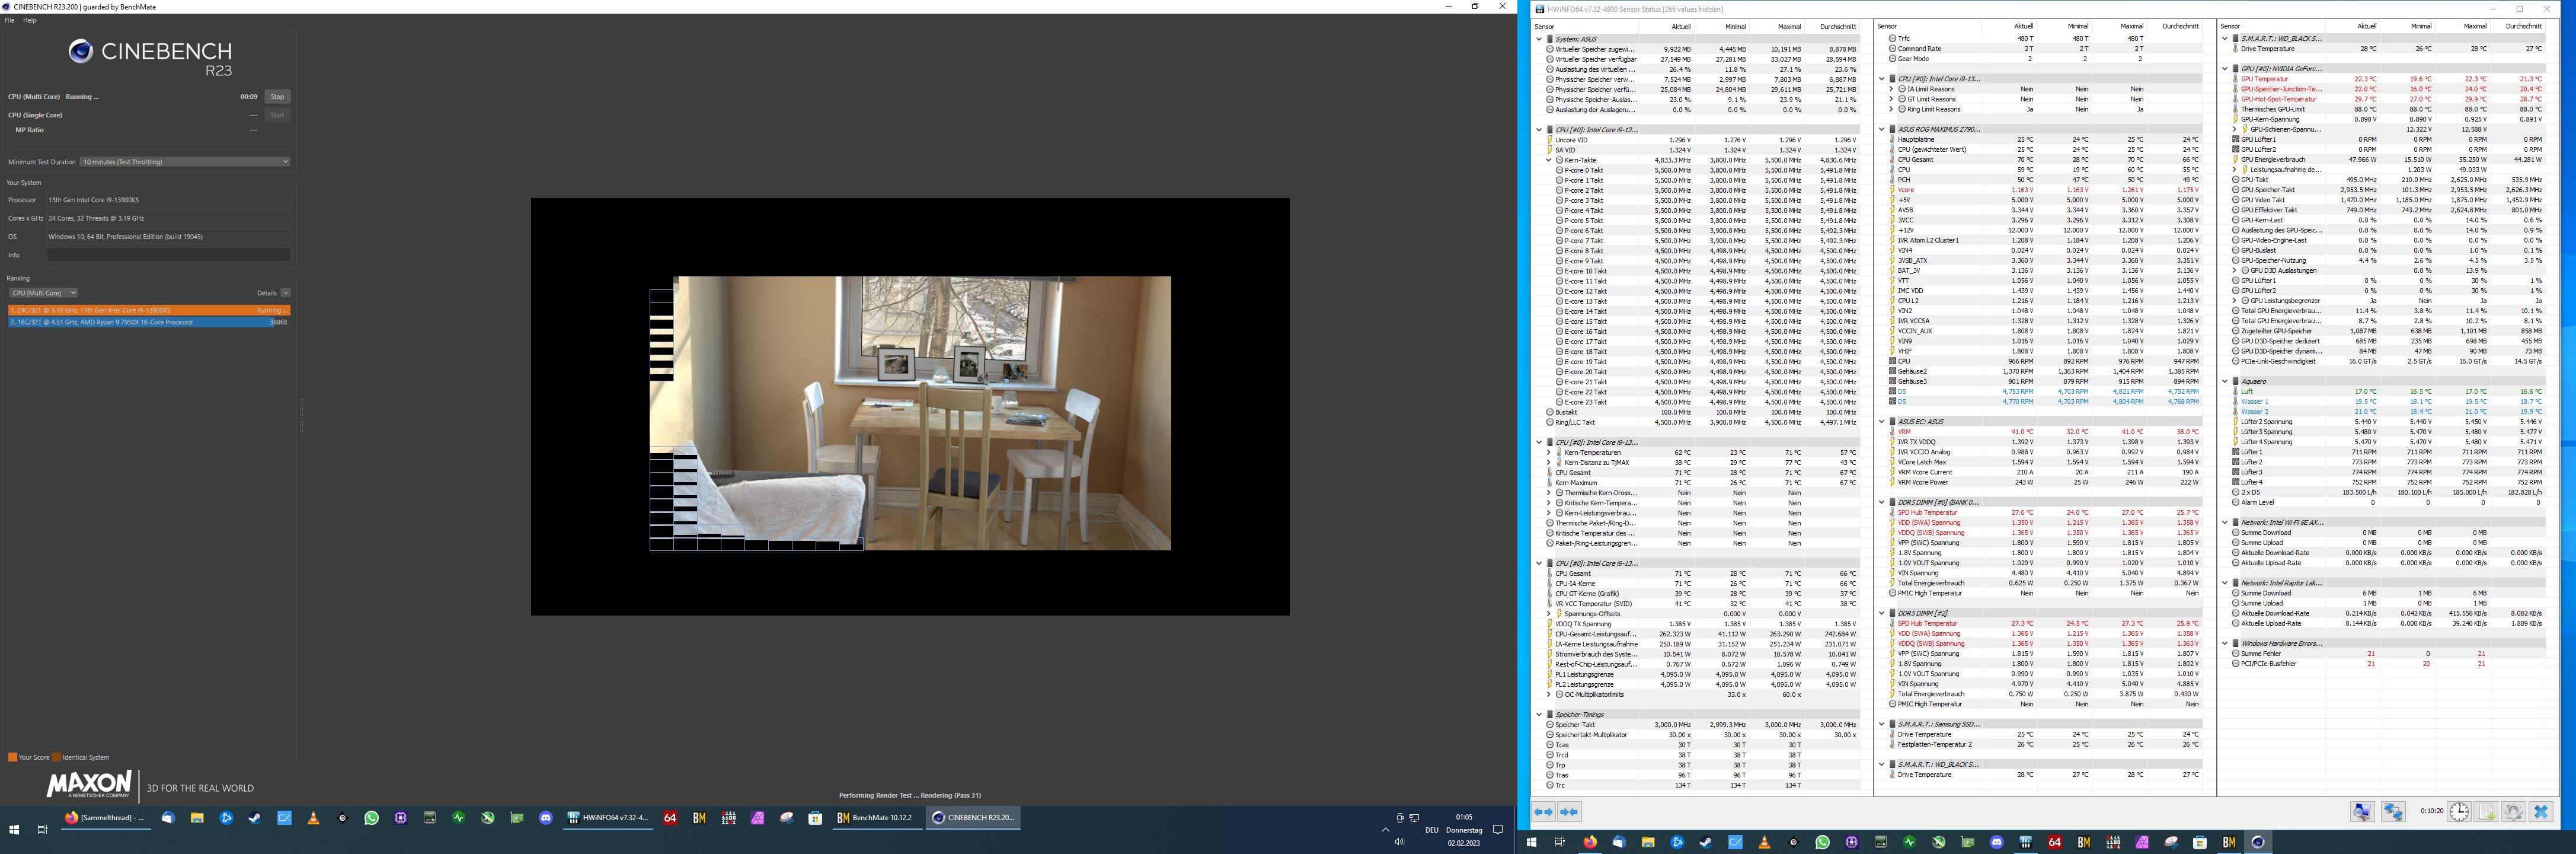
Task: Open Cinebench Help menu
Action: [x=30, y=20]
